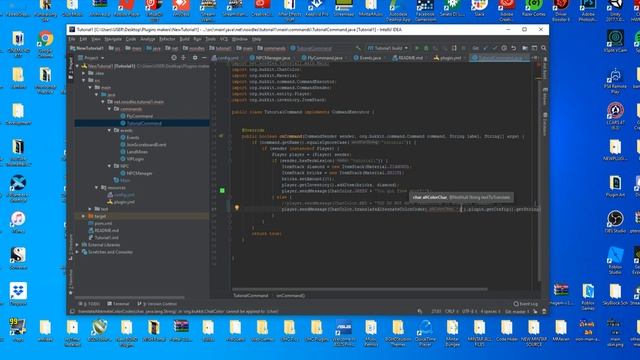Viewport: 640px width, 360px height.
Task: Click the green square gutter marker
Action: point(222,190)
